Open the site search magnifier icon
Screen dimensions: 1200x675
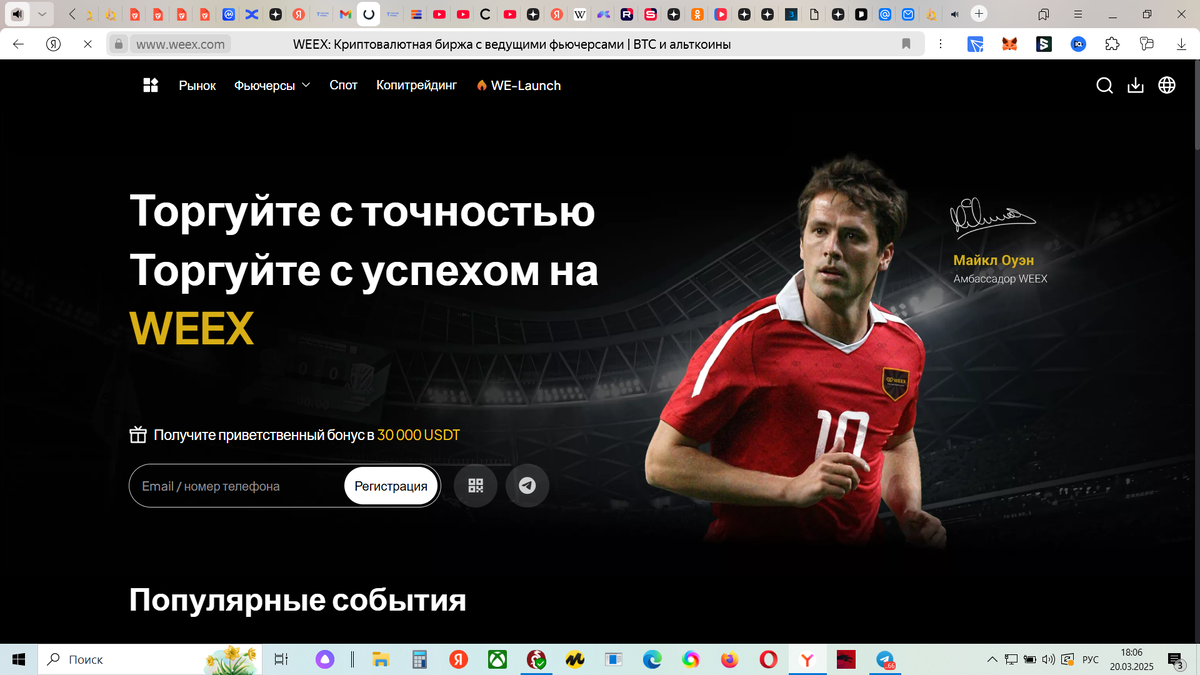(x=1104, y=85)
